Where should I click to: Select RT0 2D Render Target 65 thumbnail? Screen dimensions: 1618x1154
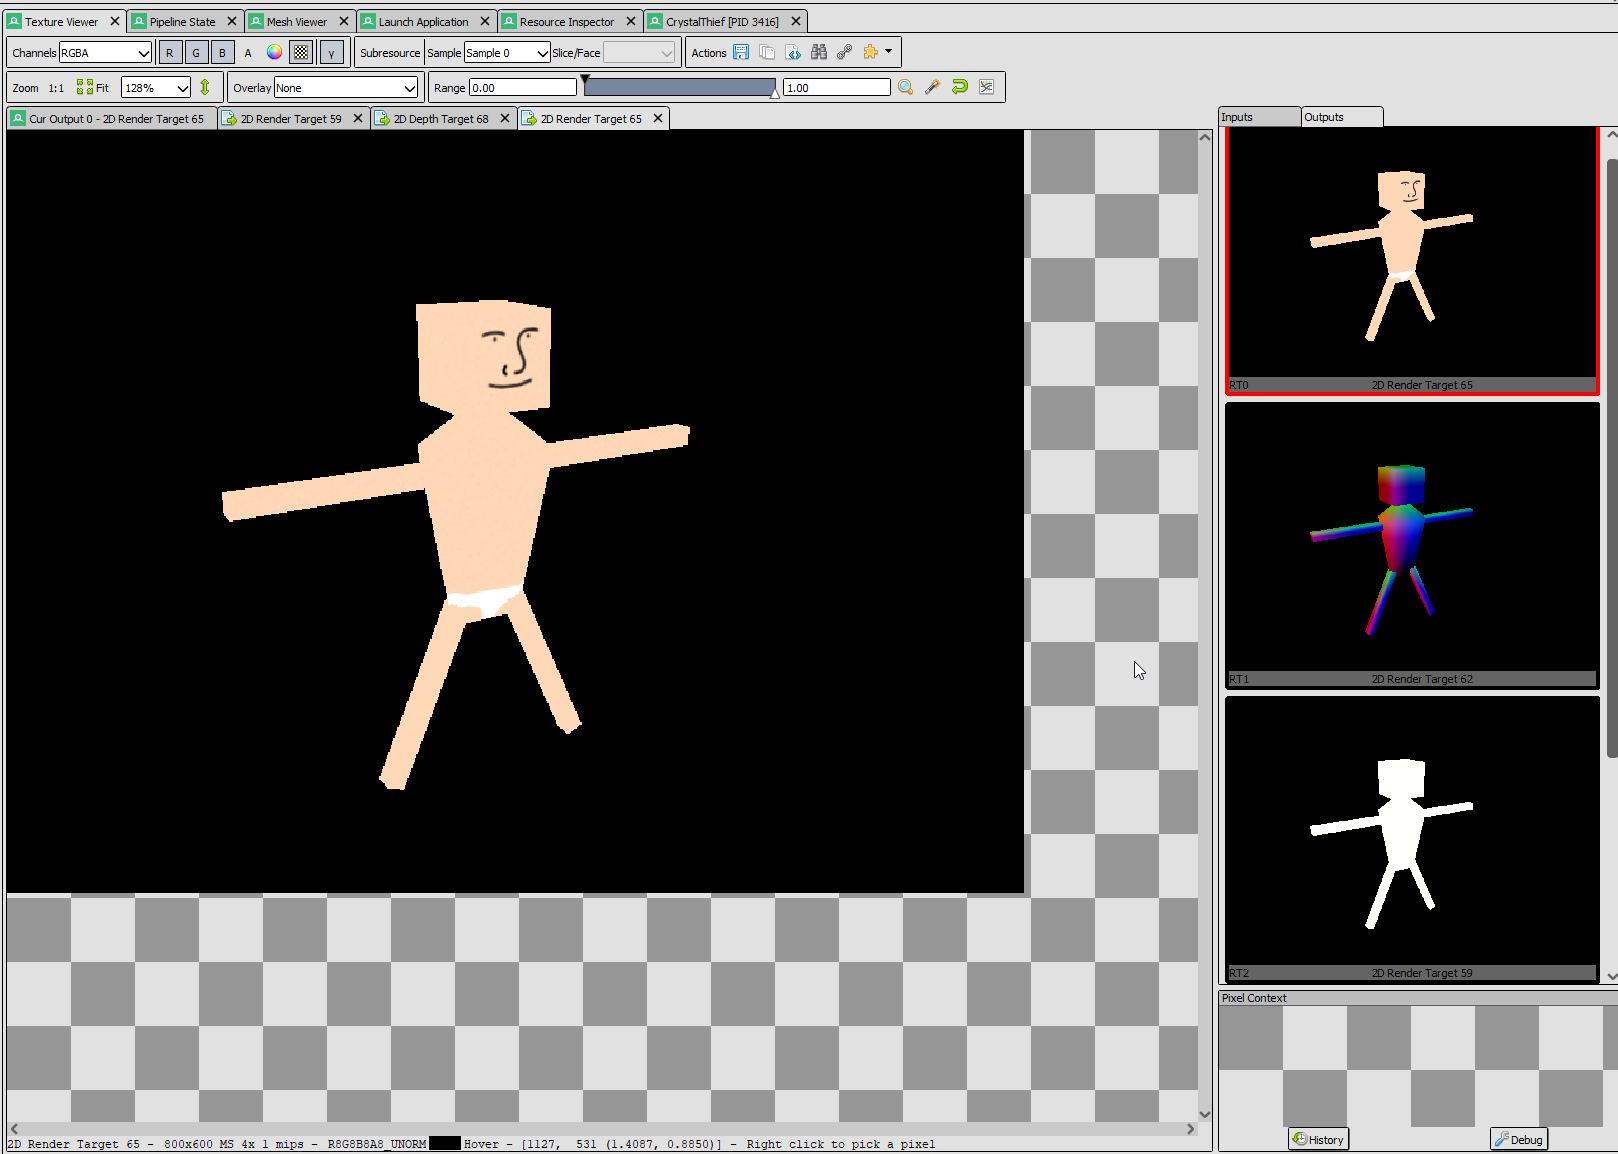1412,261
